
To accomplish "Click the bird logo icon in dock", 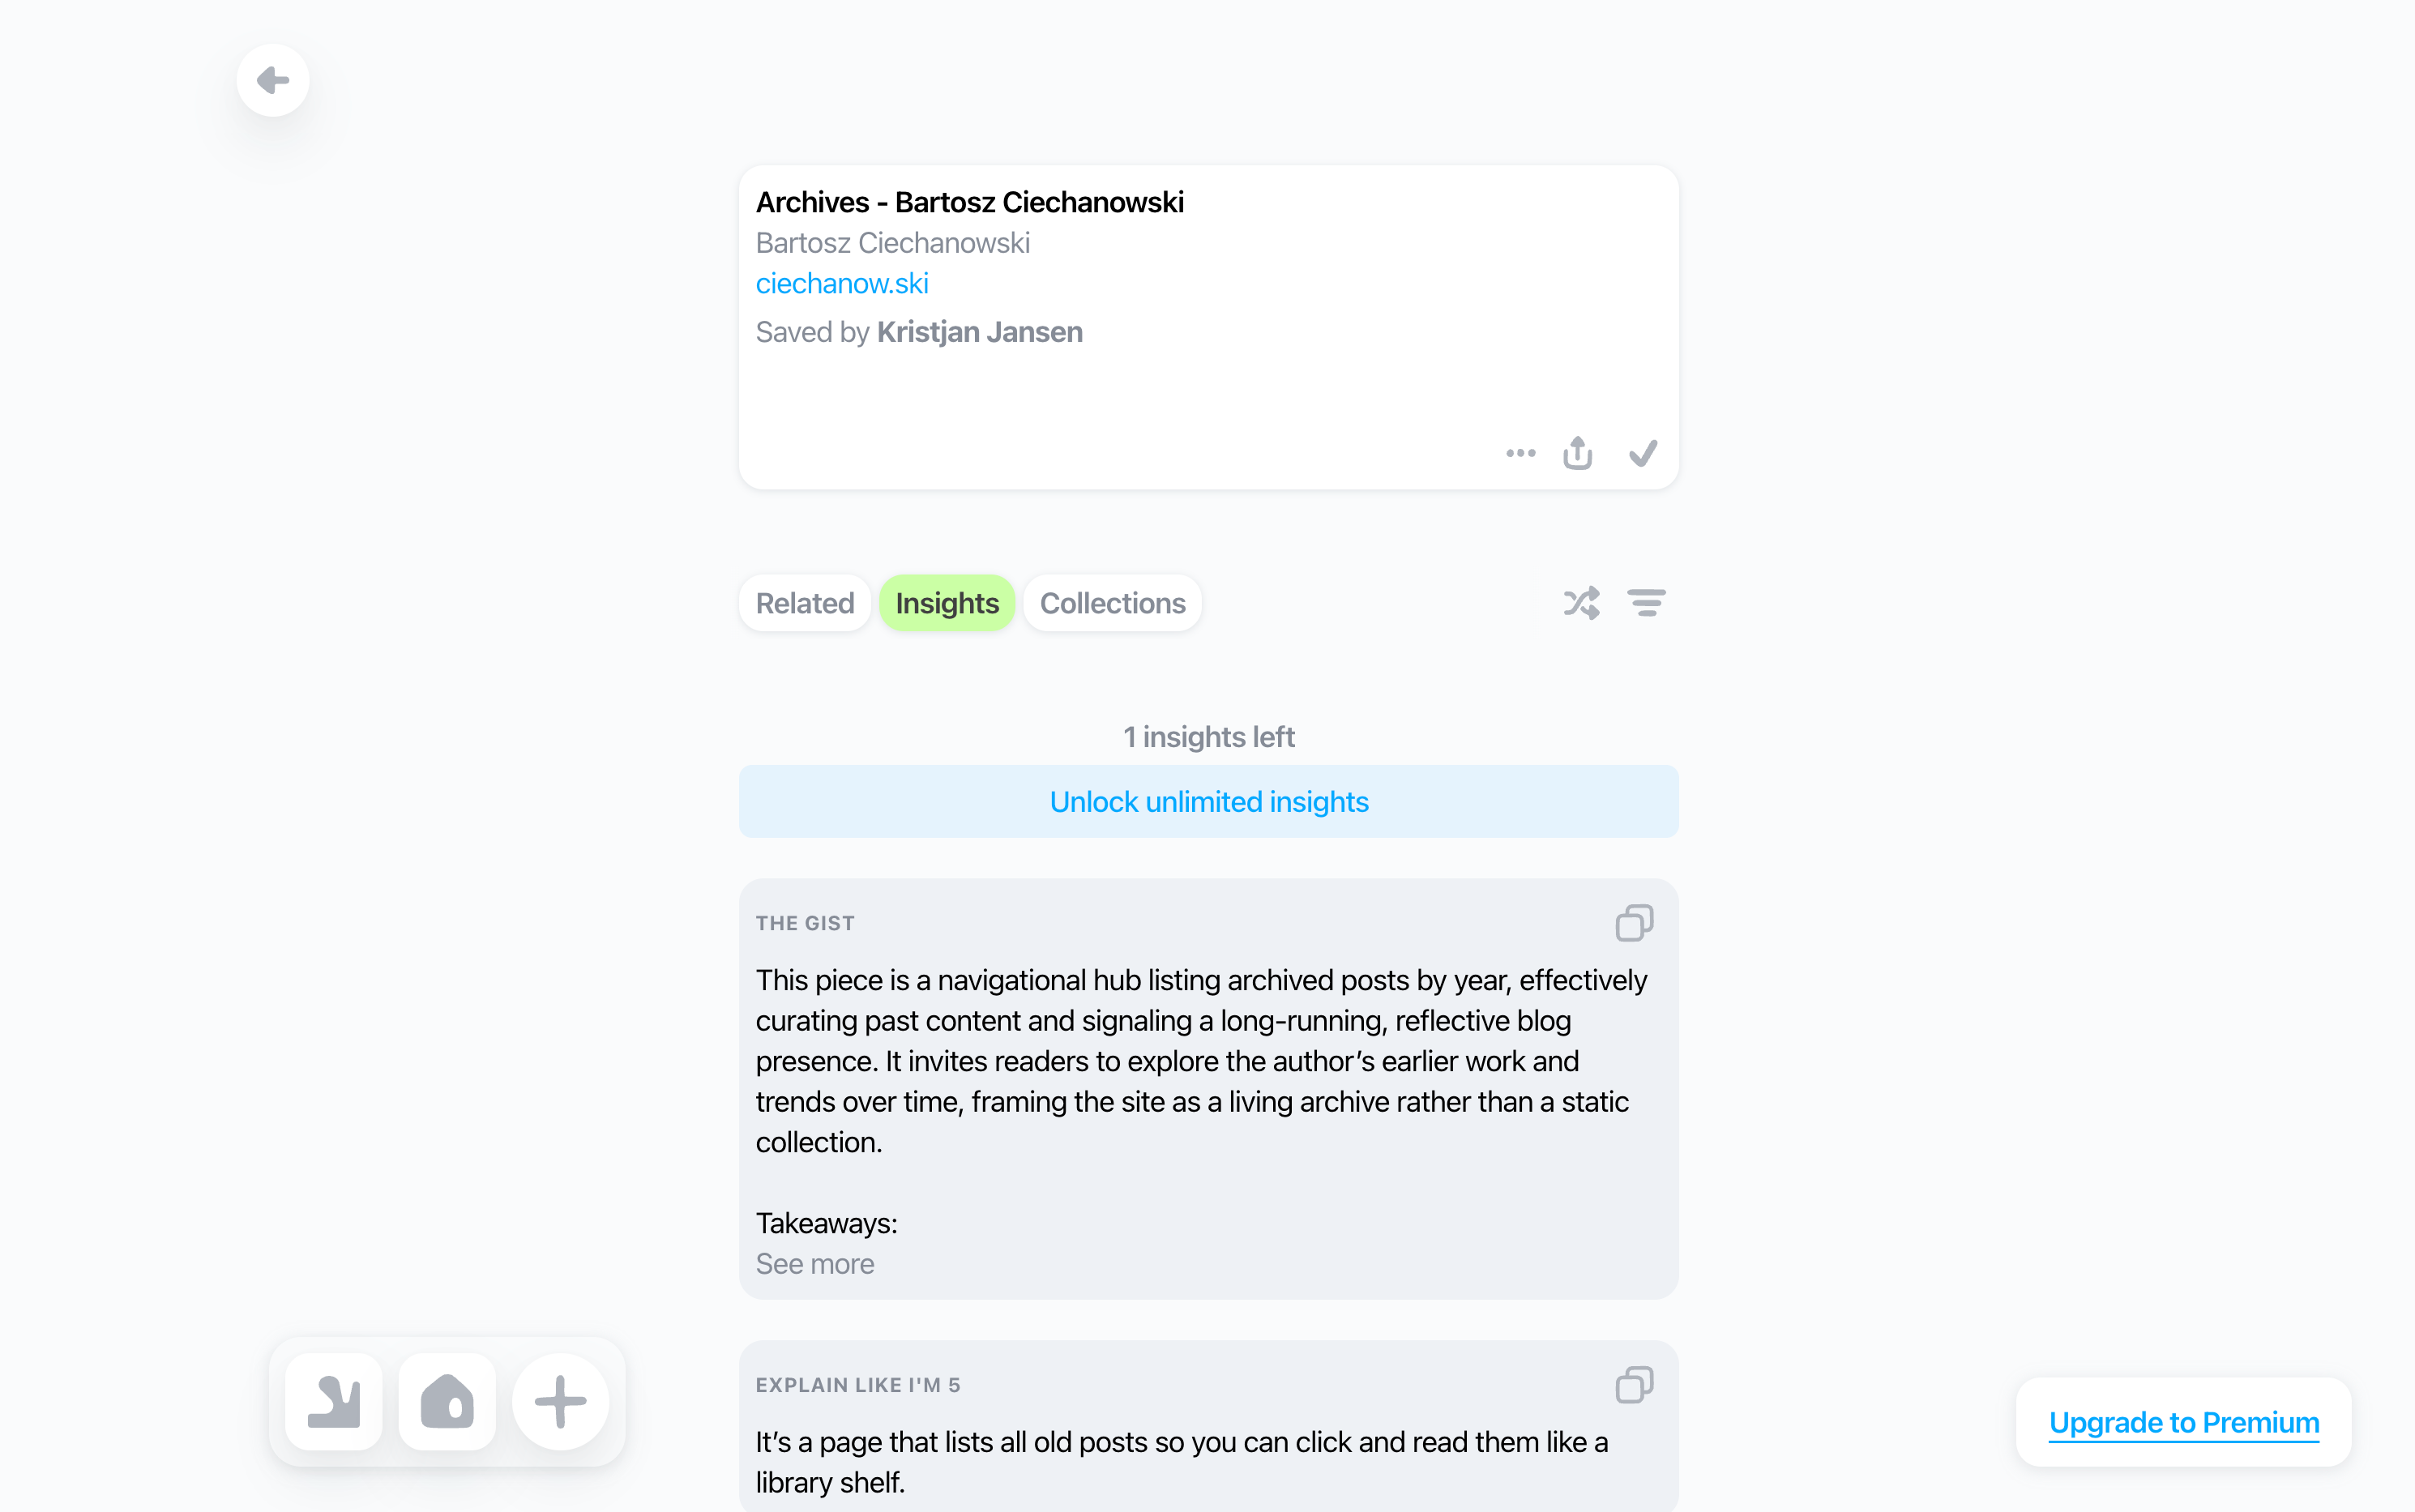I will tap(334, 1401).
